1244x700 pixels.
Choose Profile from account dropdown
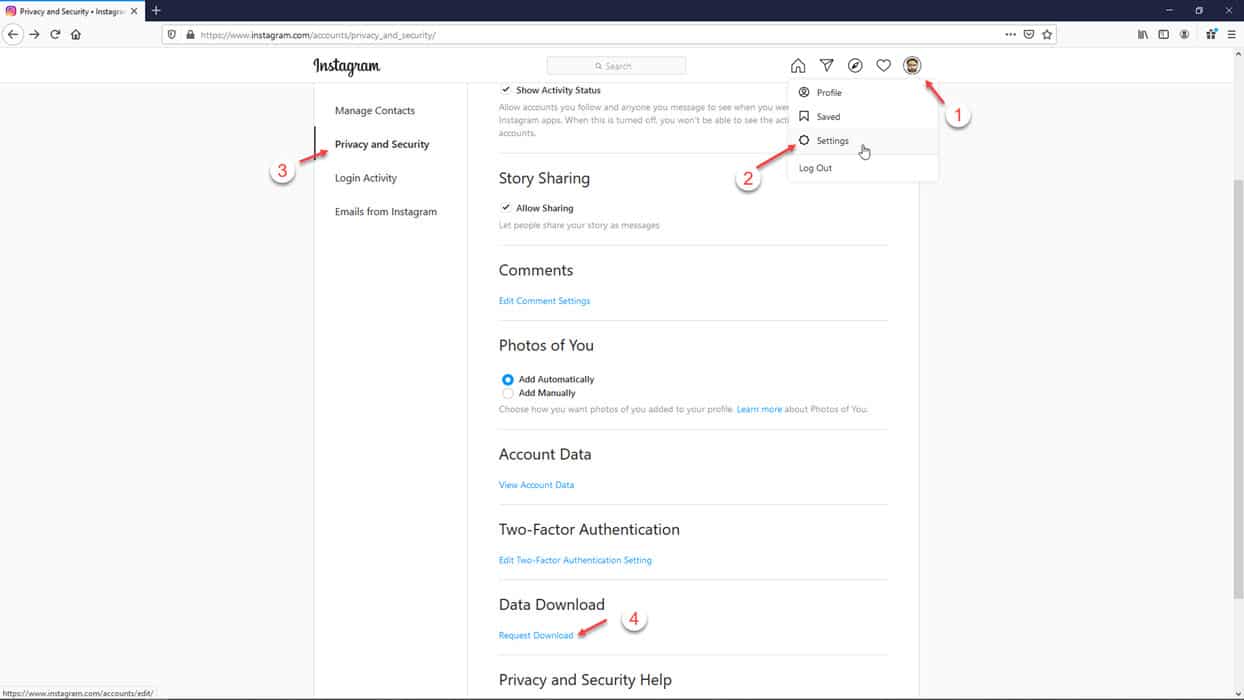point(863,93)
